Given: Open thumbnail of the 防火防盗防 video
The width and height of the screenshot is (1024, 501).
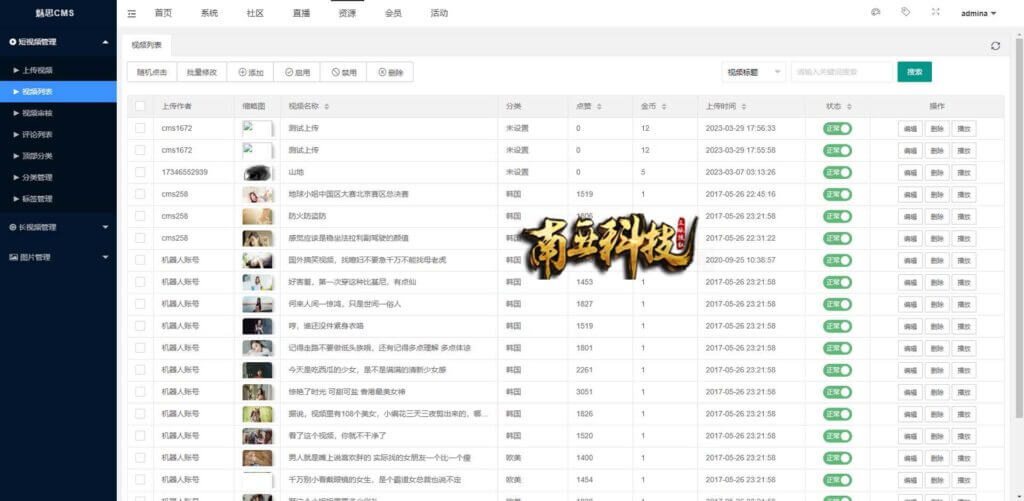Looking at the screenshot, I should click(257, 216).
